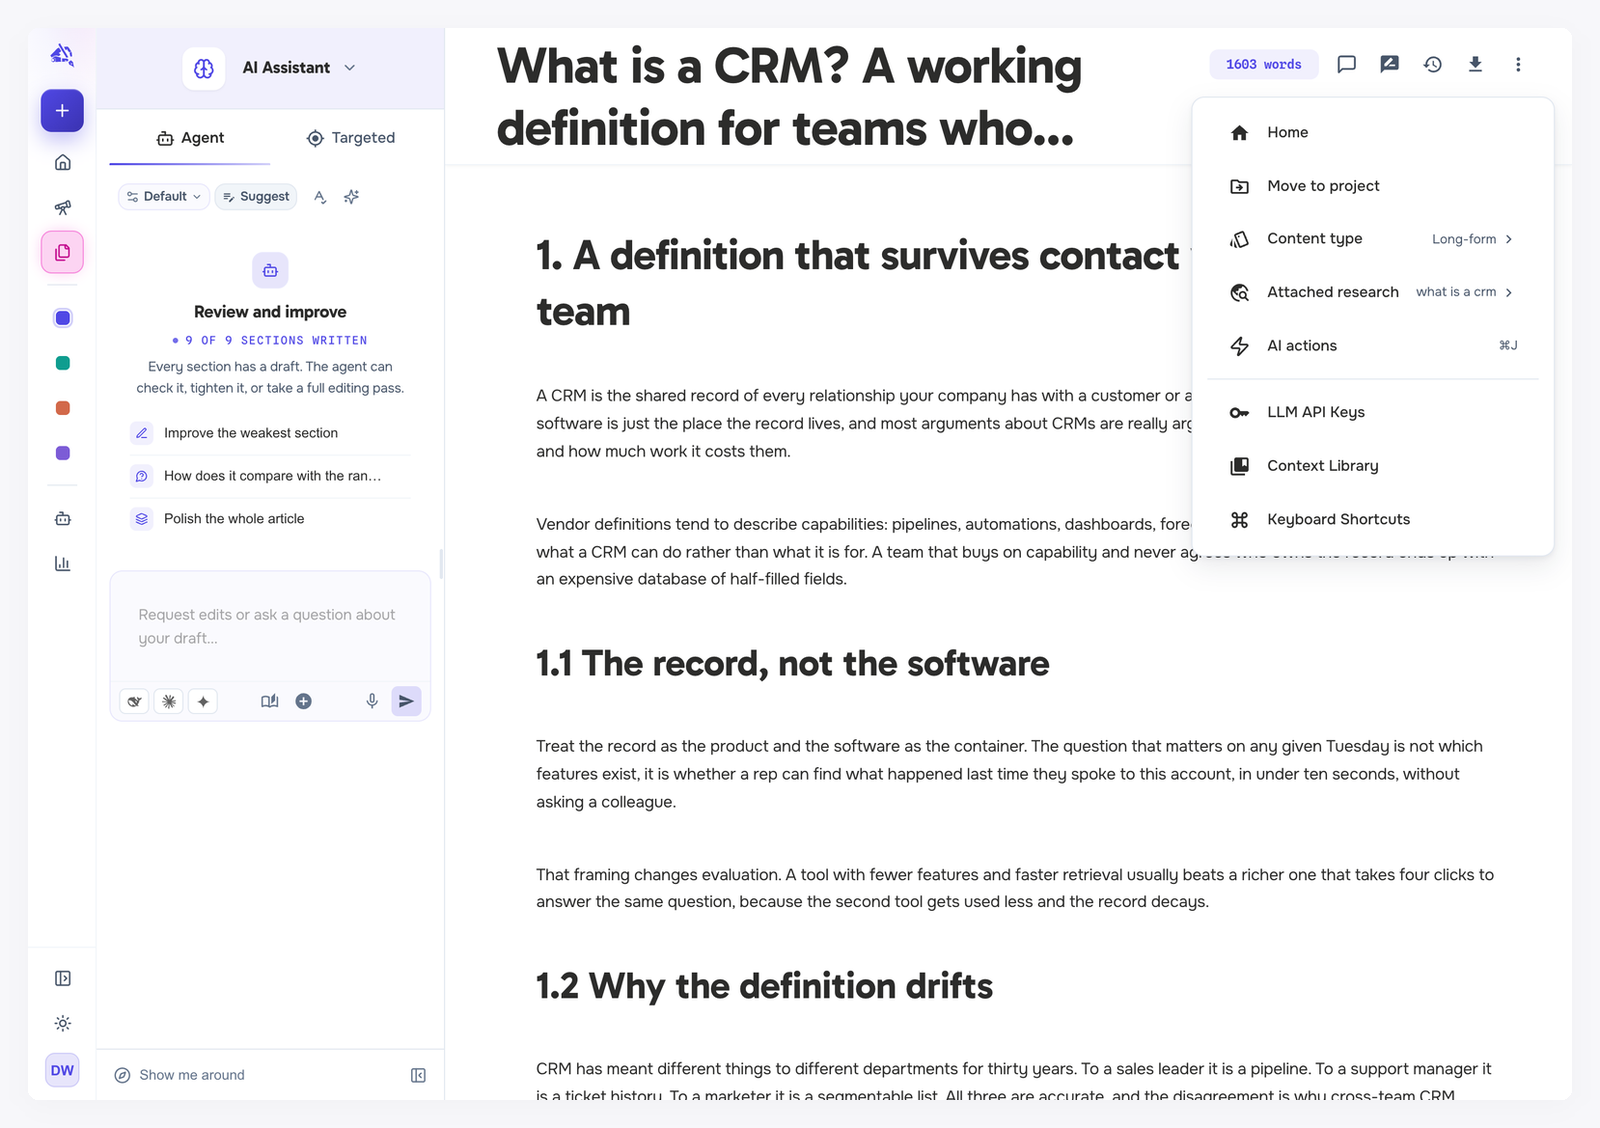Open the feedback edit-chat icon

pos(1390,64)
